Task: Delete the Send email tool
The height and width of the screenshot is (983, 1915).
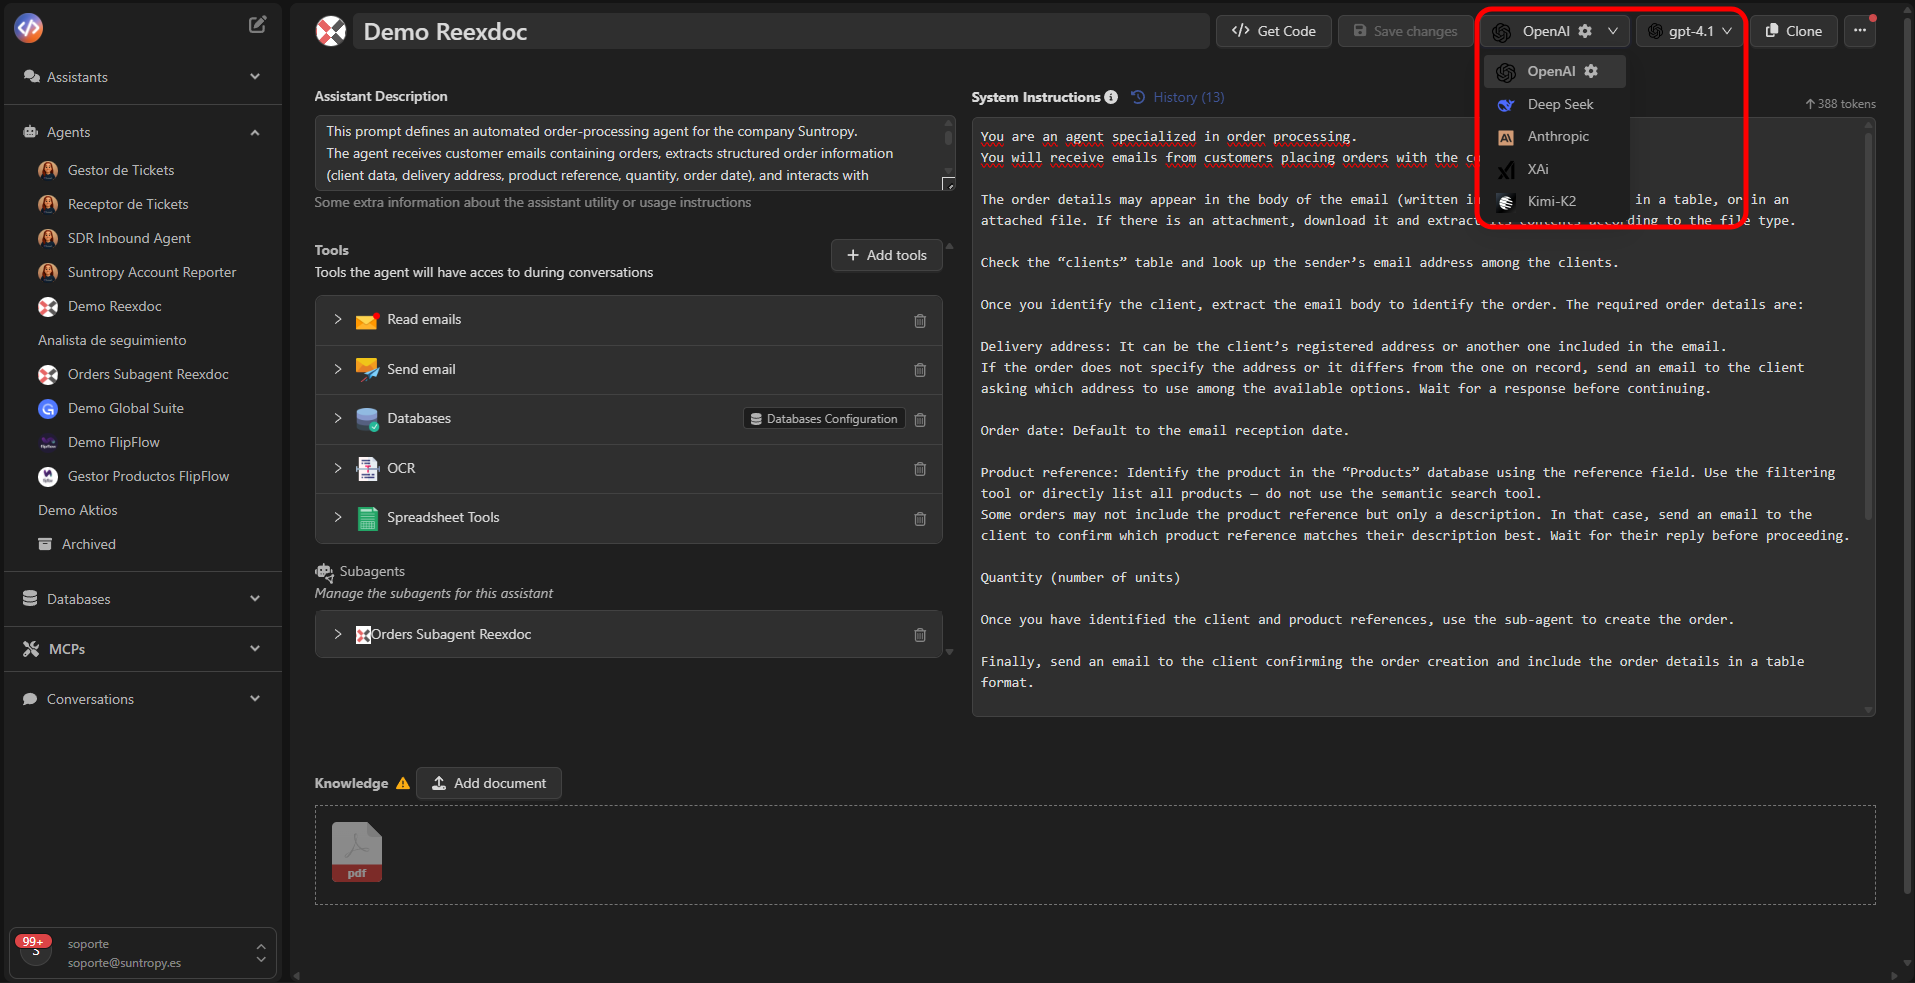Action: [920, 370]
